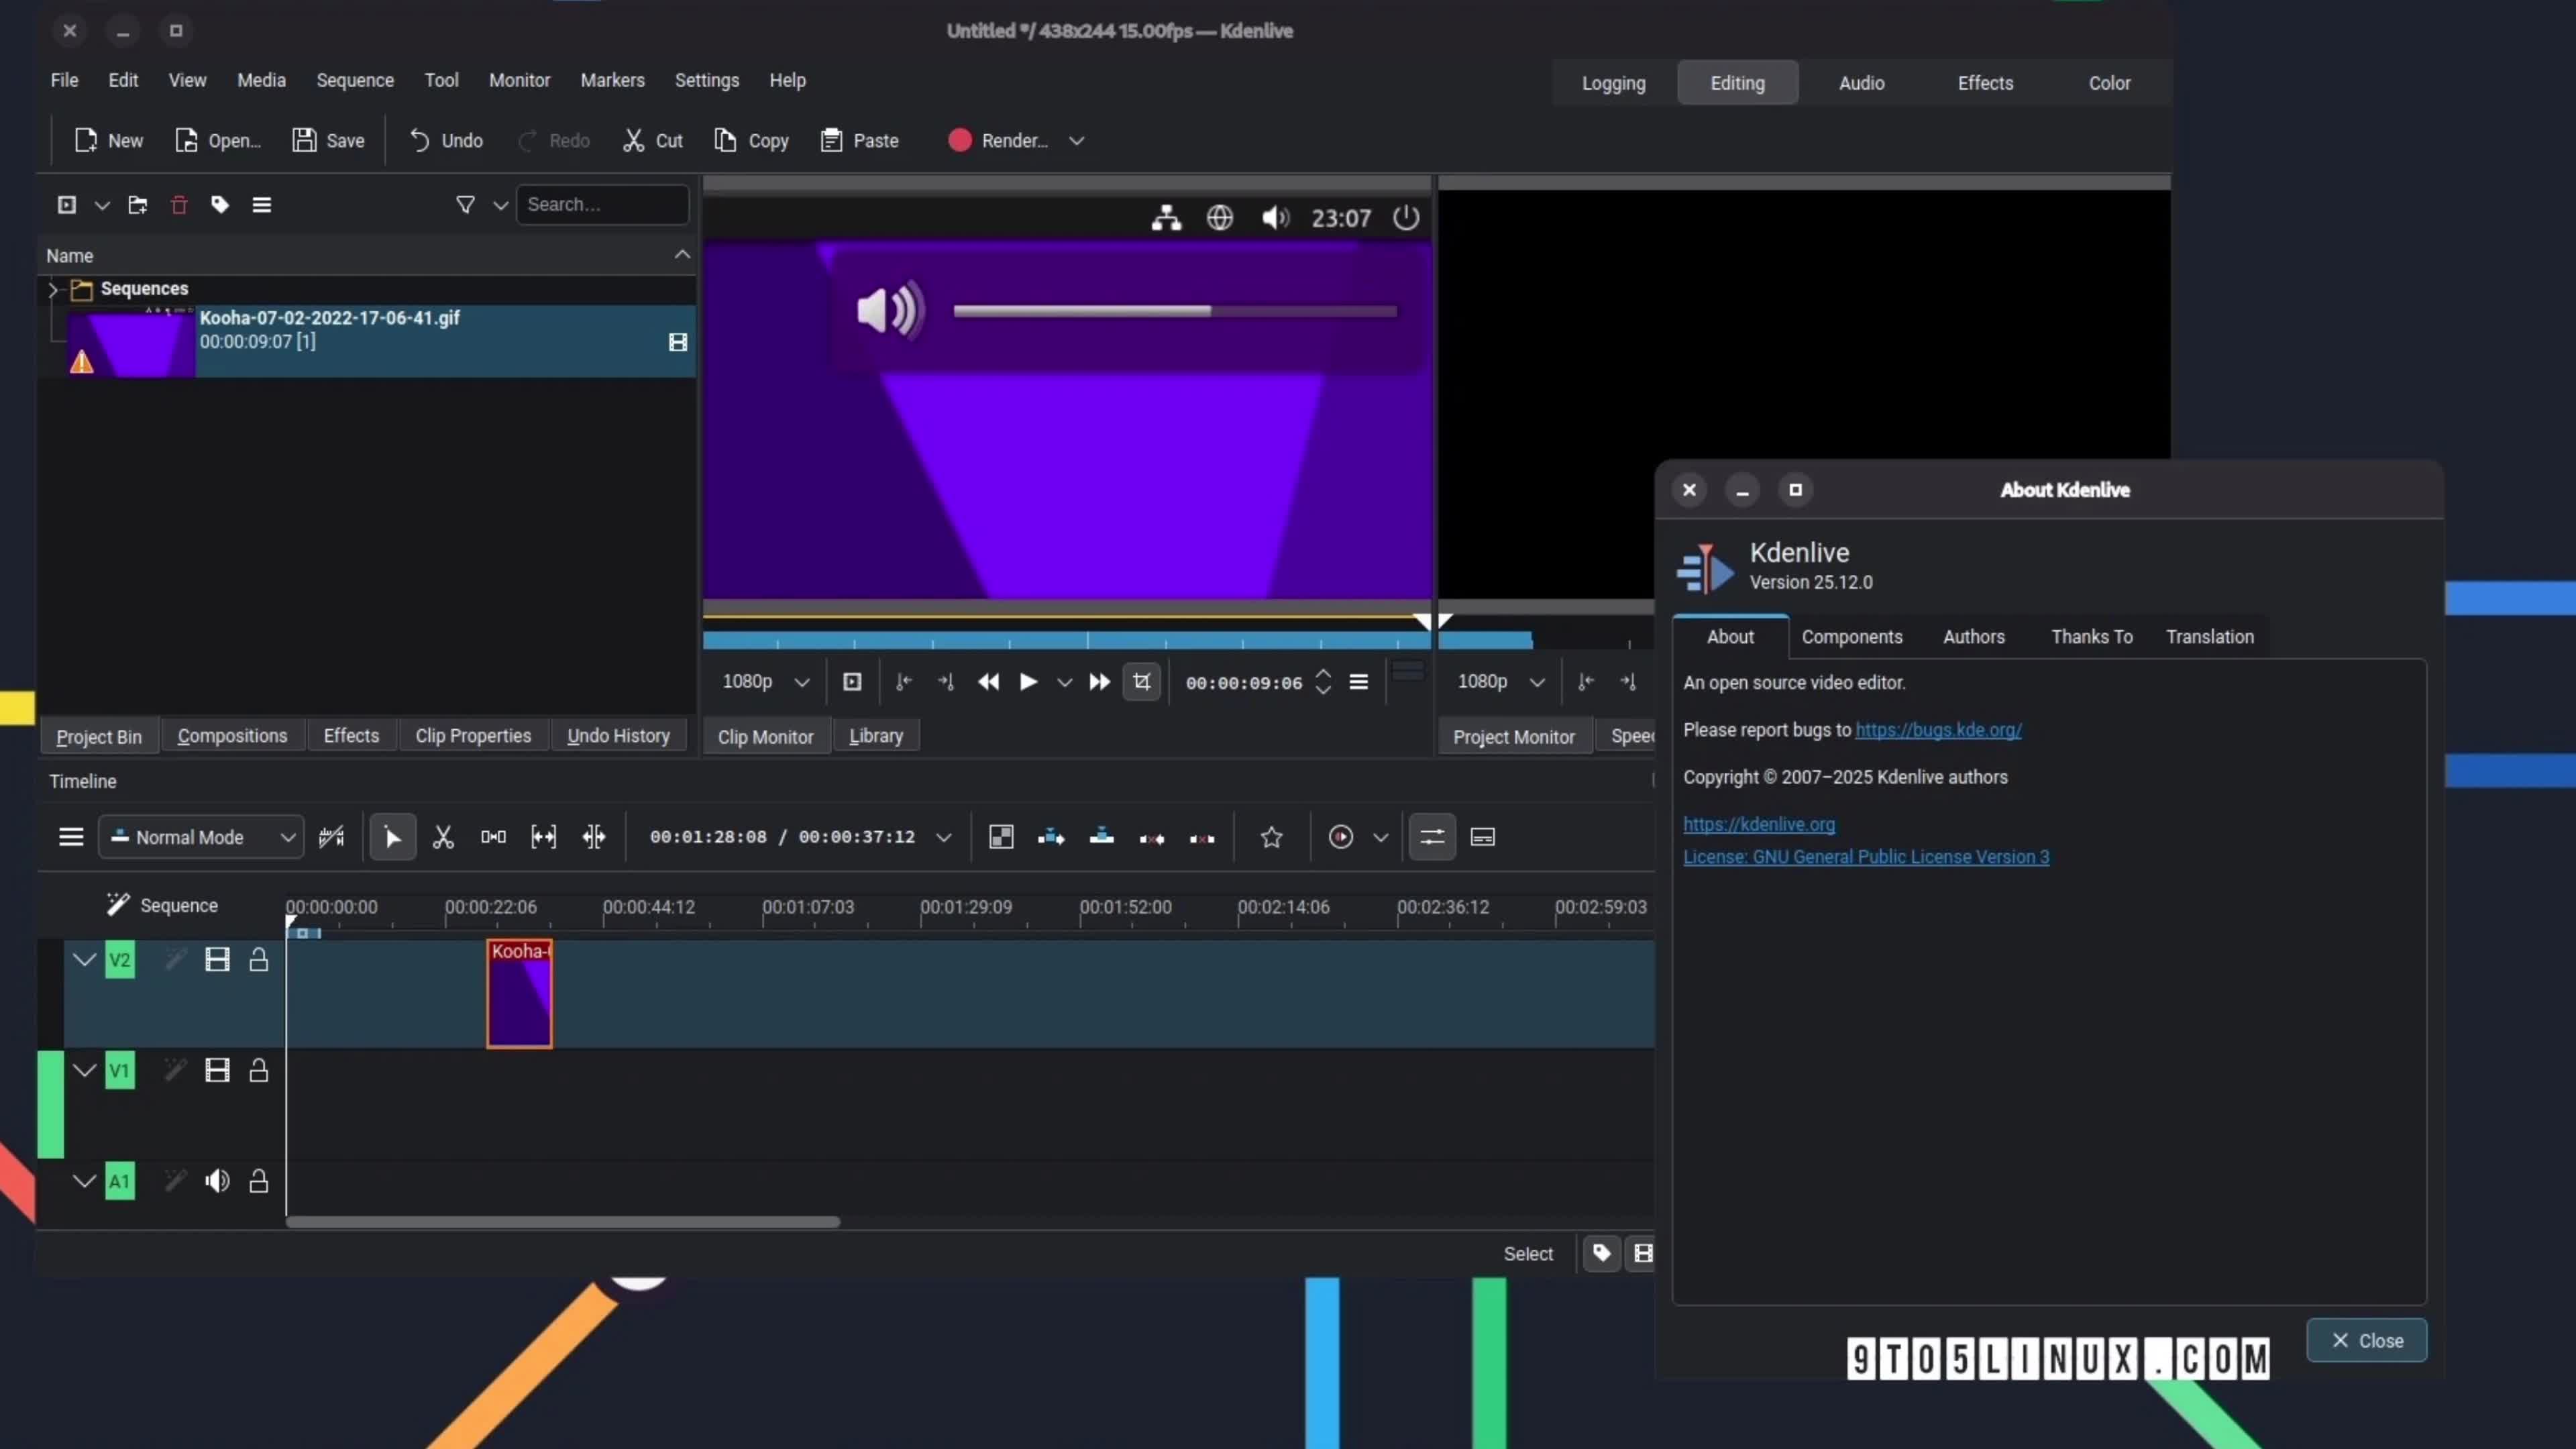
Task: Open the tags editor in Project Bin
Action: coord(219,204)
